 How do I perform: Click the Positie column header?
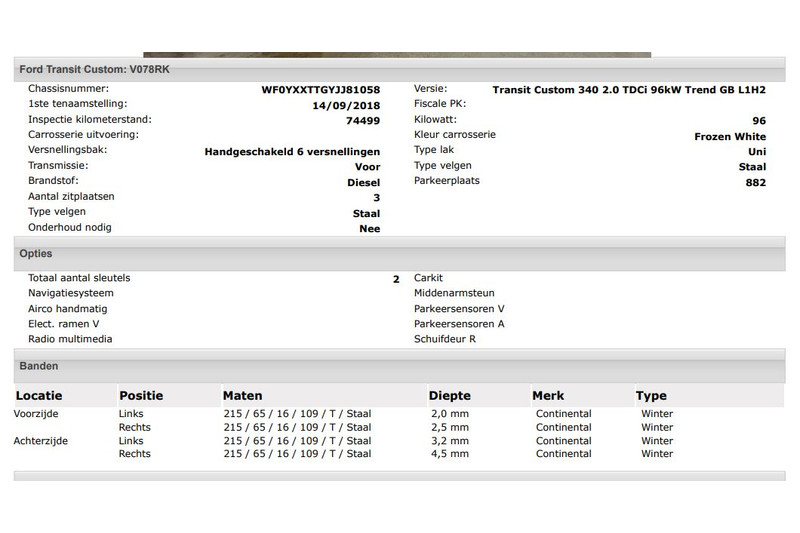141,396
